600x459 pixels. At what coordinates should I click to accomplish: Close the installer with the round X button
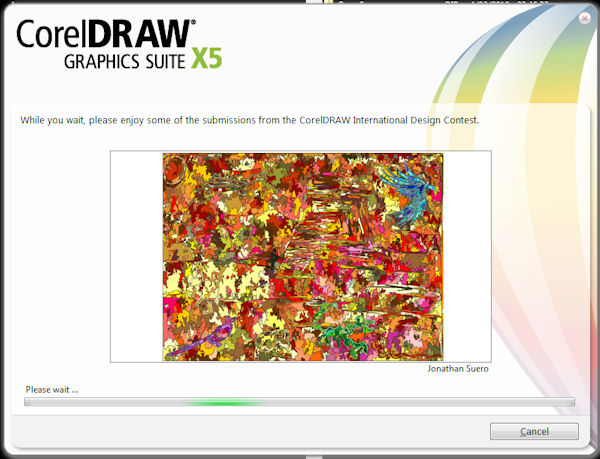[584, 18]
